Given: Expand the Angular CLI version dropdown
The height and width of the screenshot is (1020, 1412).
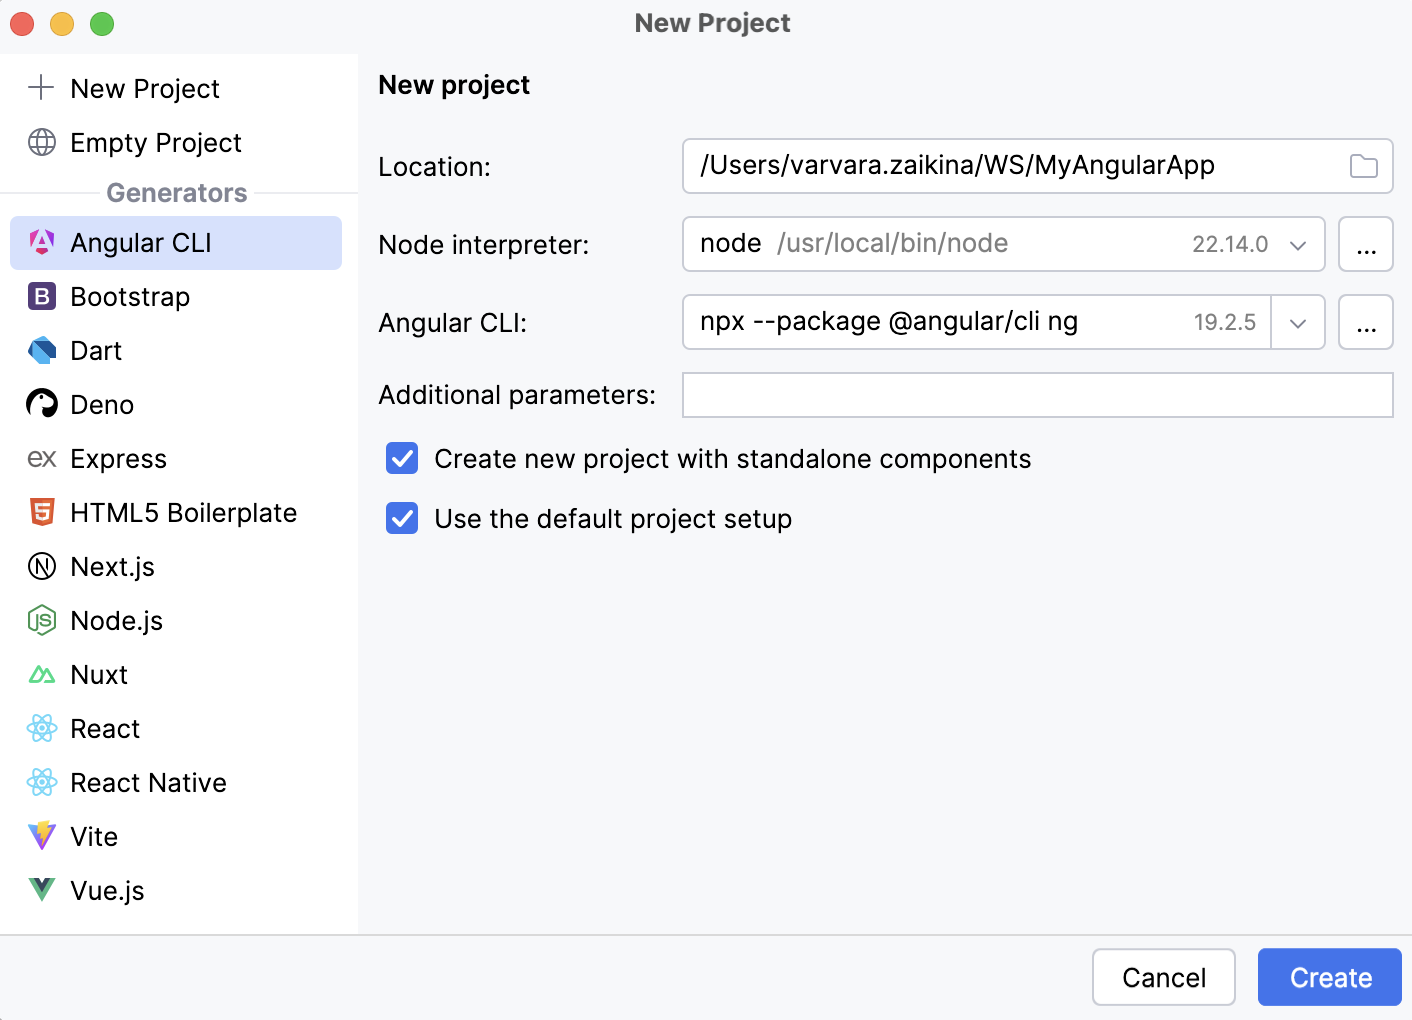Looking at the screenshot, I should click(x=1297, y=322).
